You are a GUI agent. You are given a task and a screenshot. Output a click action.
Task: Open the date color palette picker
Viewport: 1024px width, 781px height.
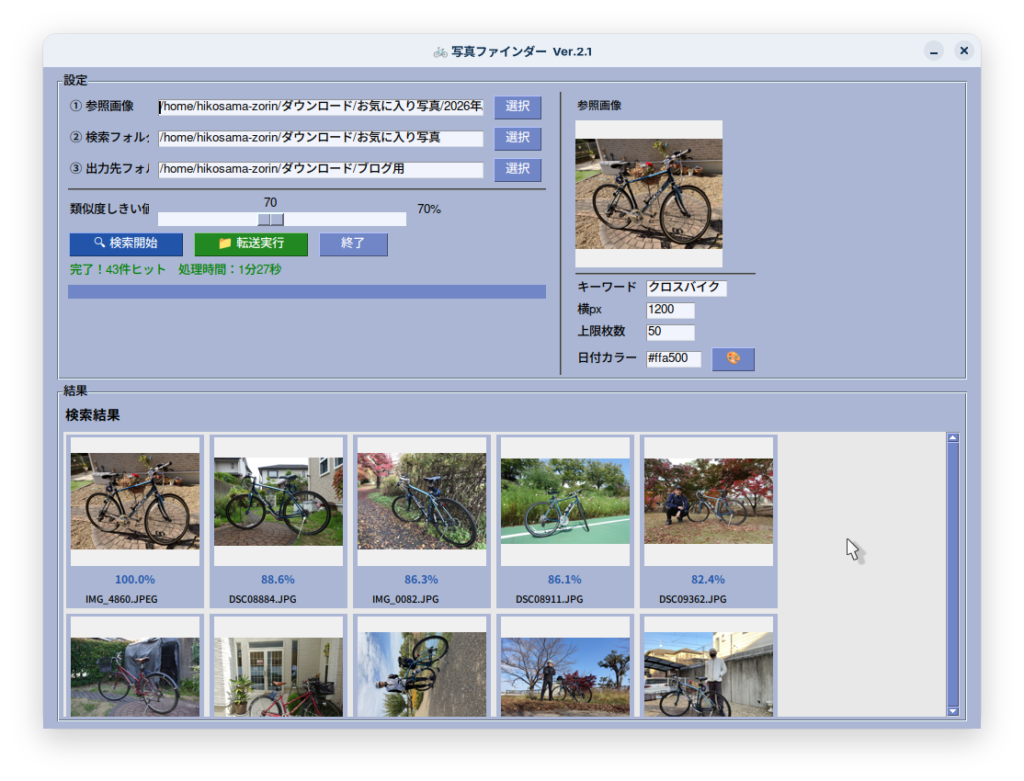point(733,359)
